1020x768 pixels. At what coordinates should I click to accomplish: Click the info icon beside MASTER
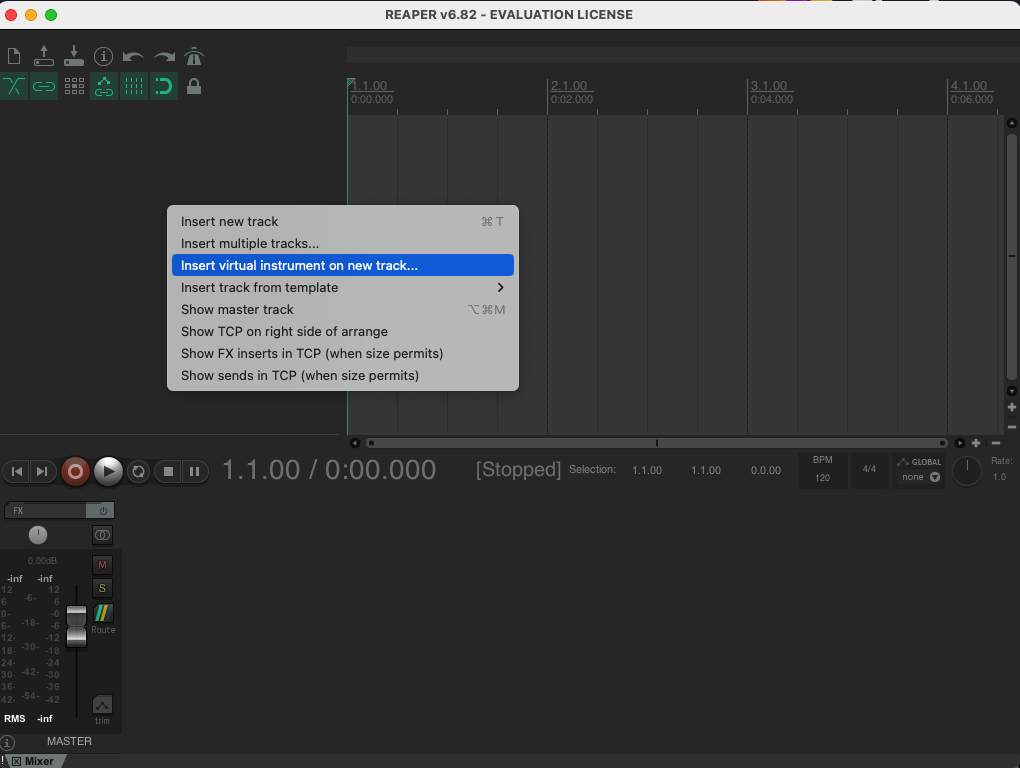coord(7,743)
